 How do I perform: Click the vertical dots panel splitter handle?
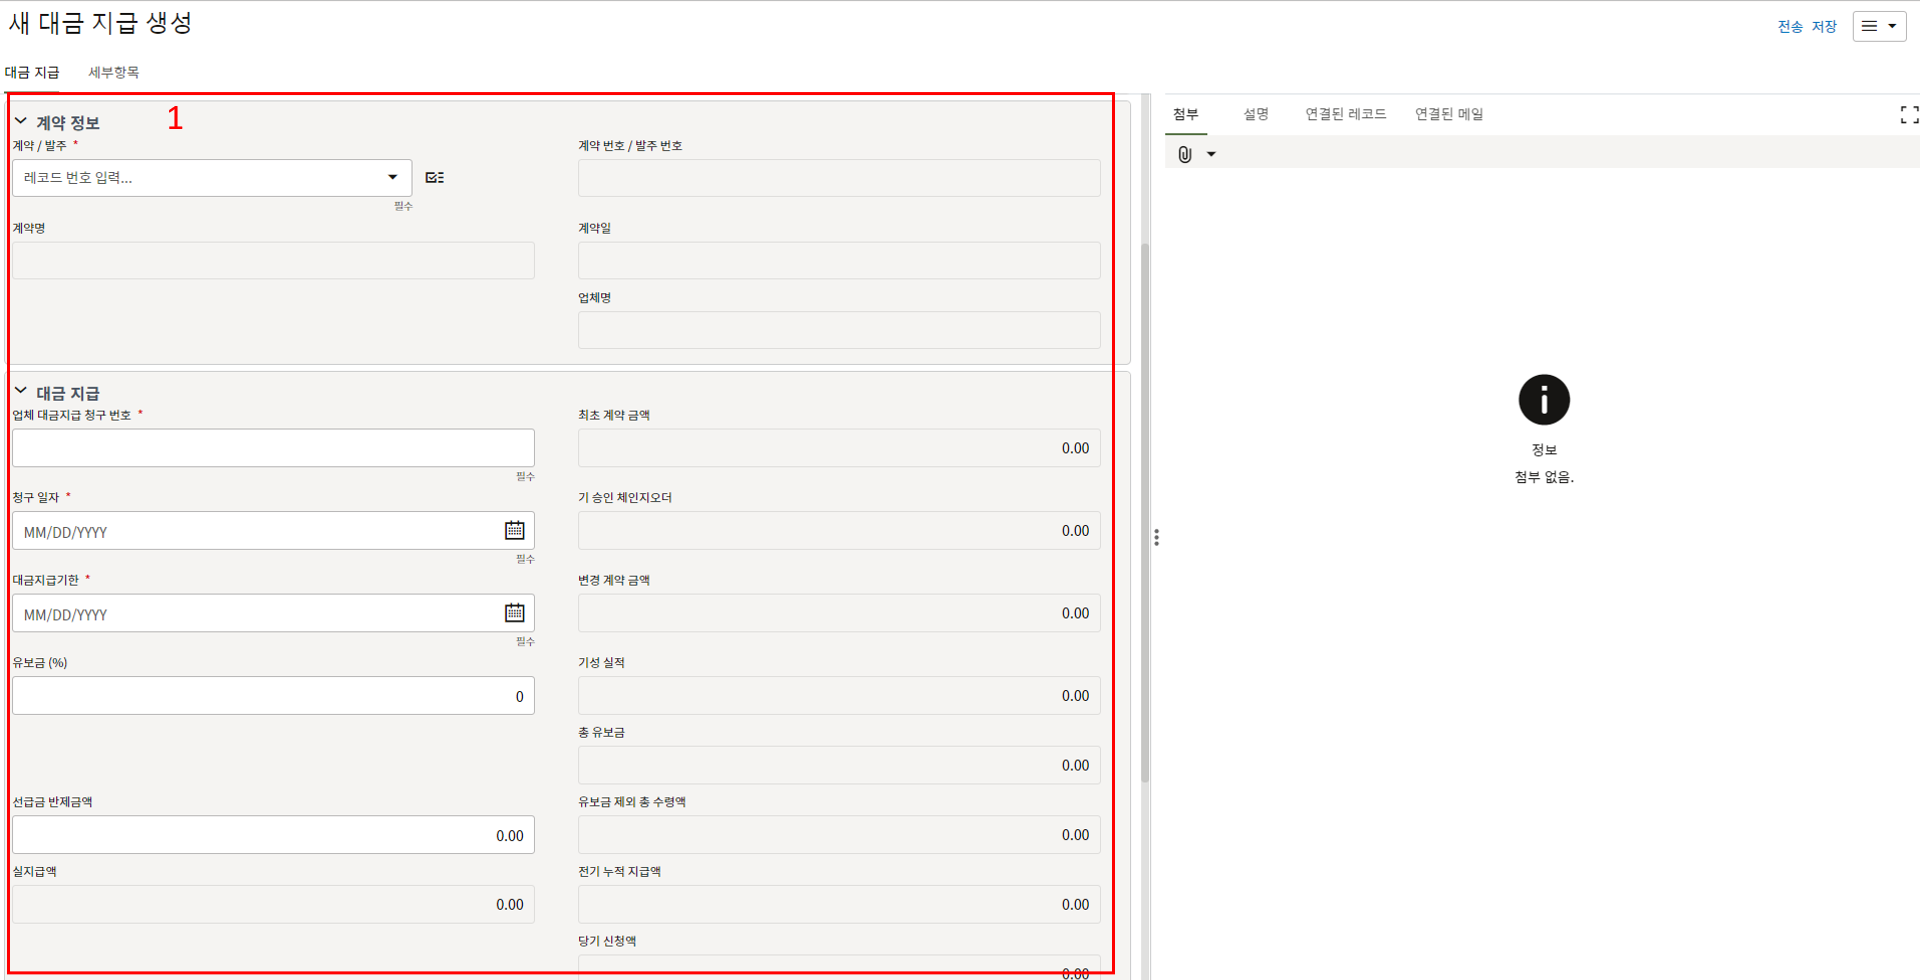(x=1156, y=538)
